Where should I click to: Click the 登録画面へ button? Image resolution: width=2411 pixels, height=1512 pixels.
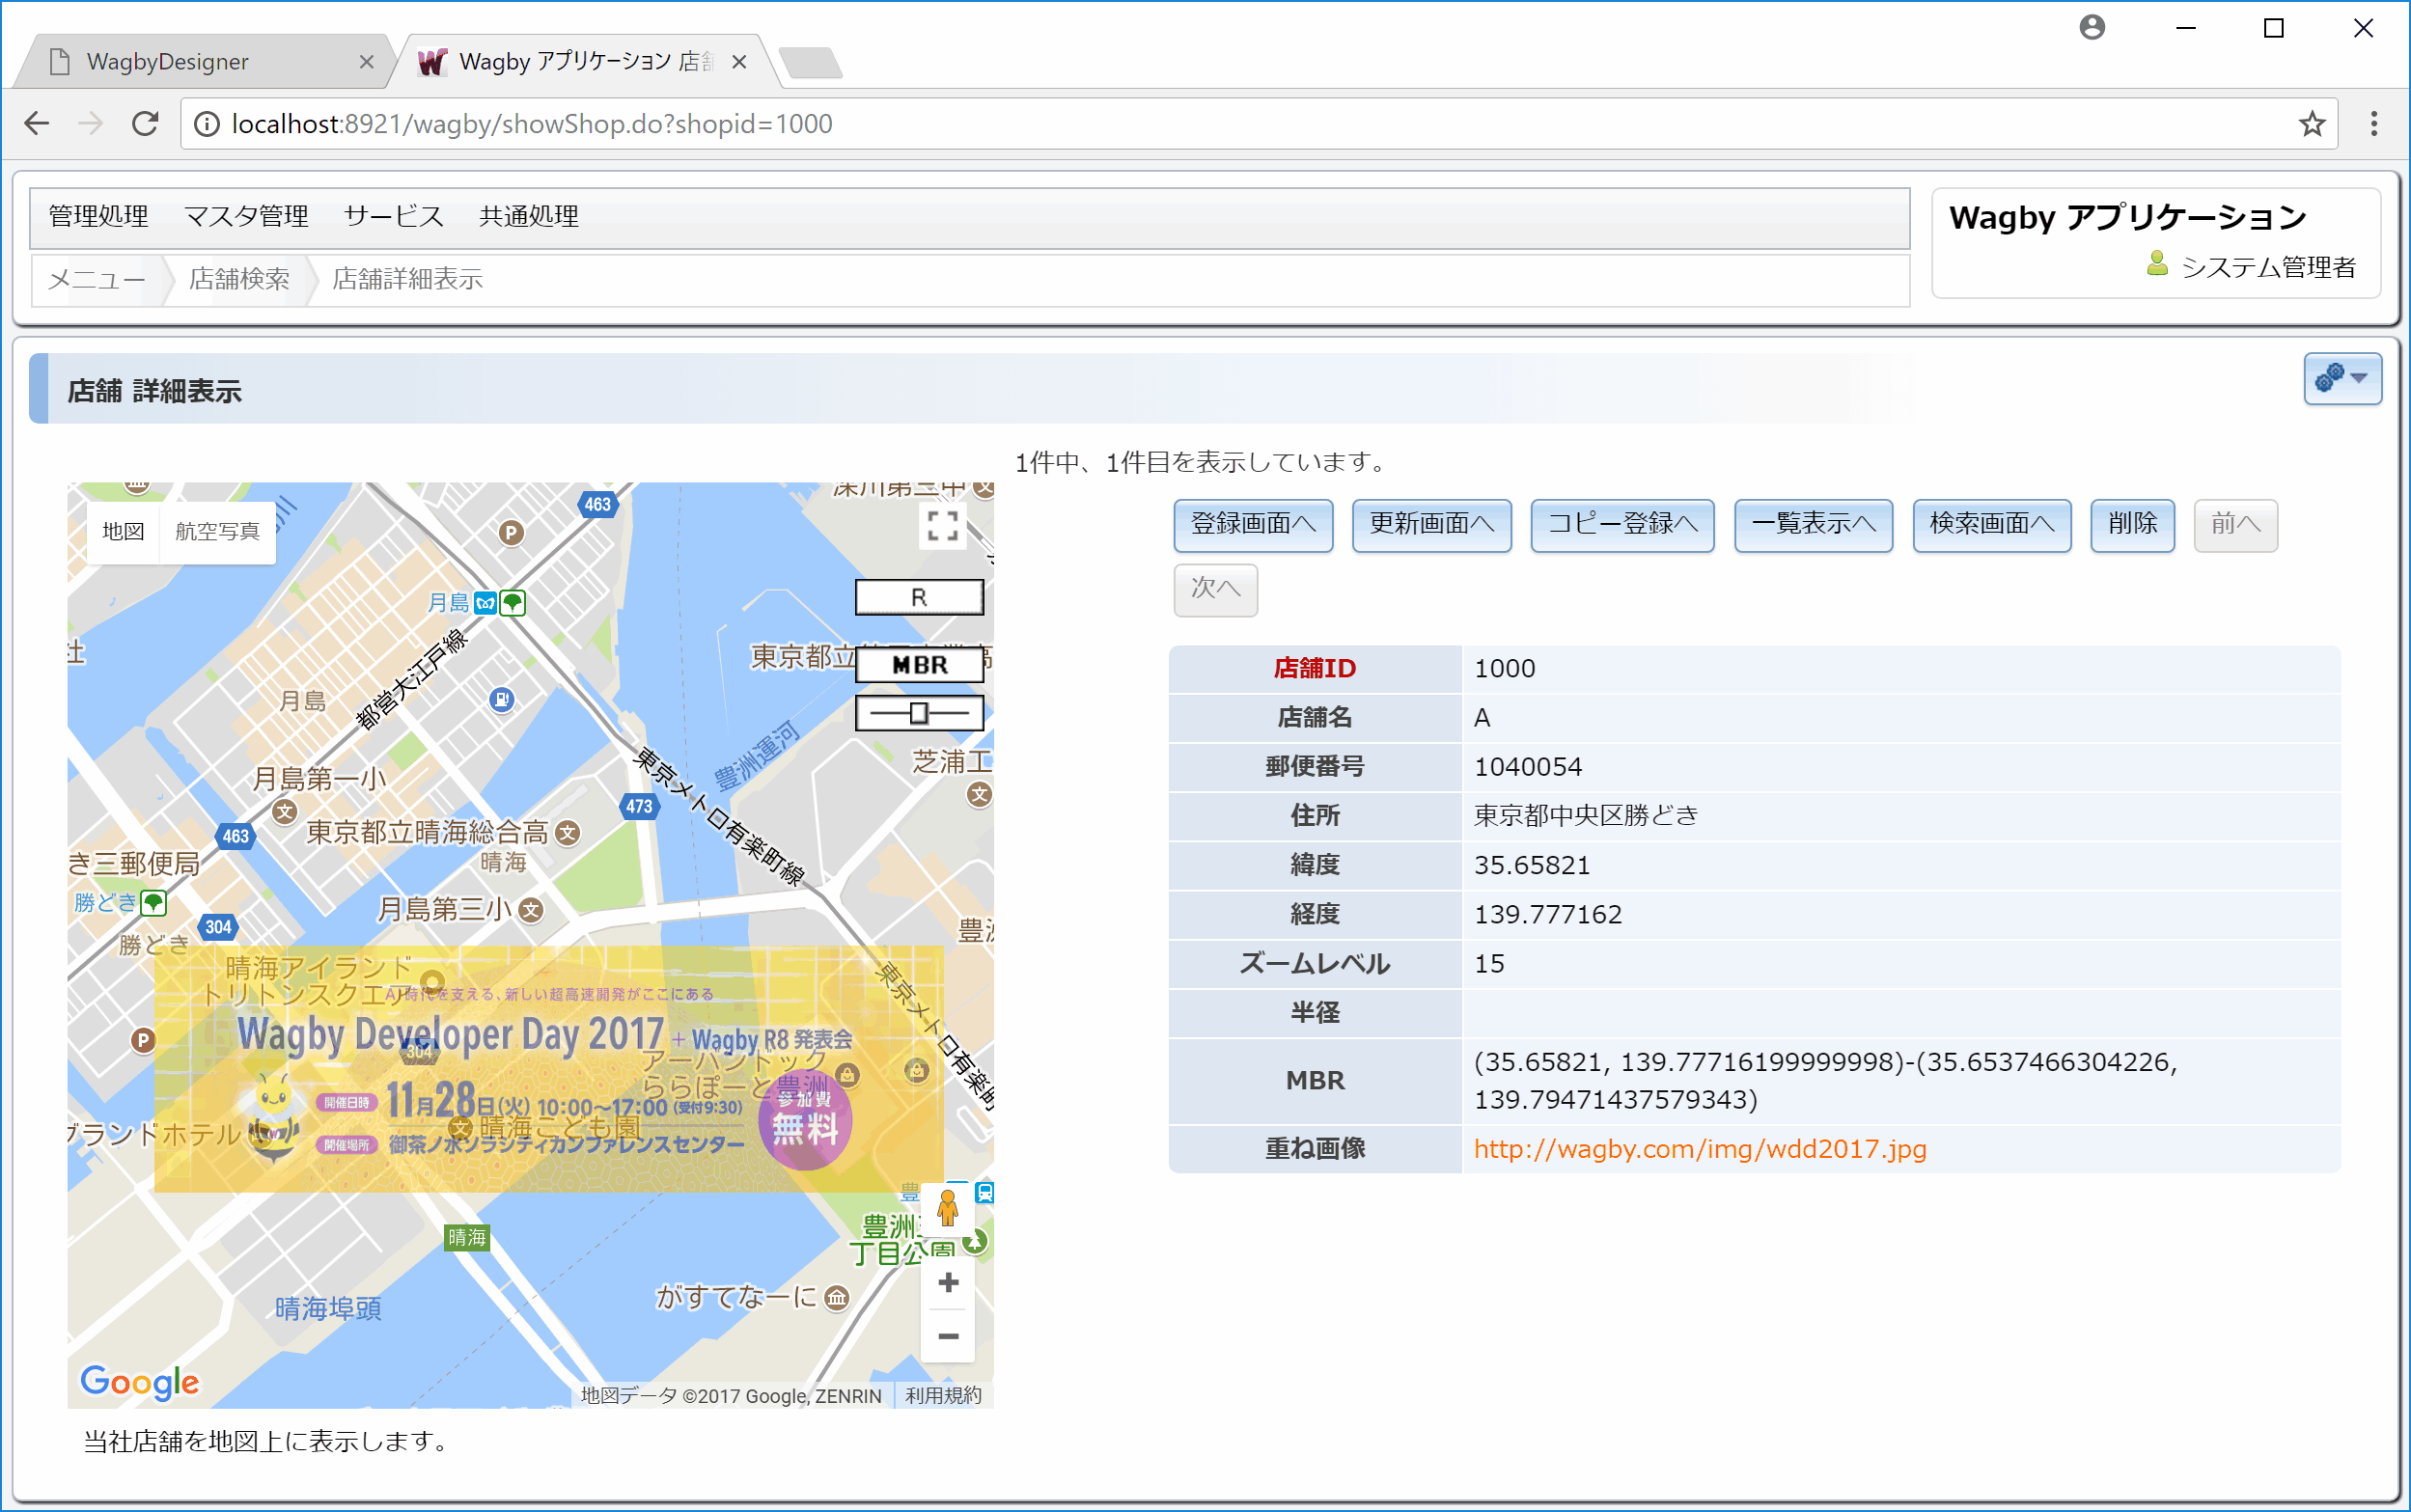pos(1253,524)
